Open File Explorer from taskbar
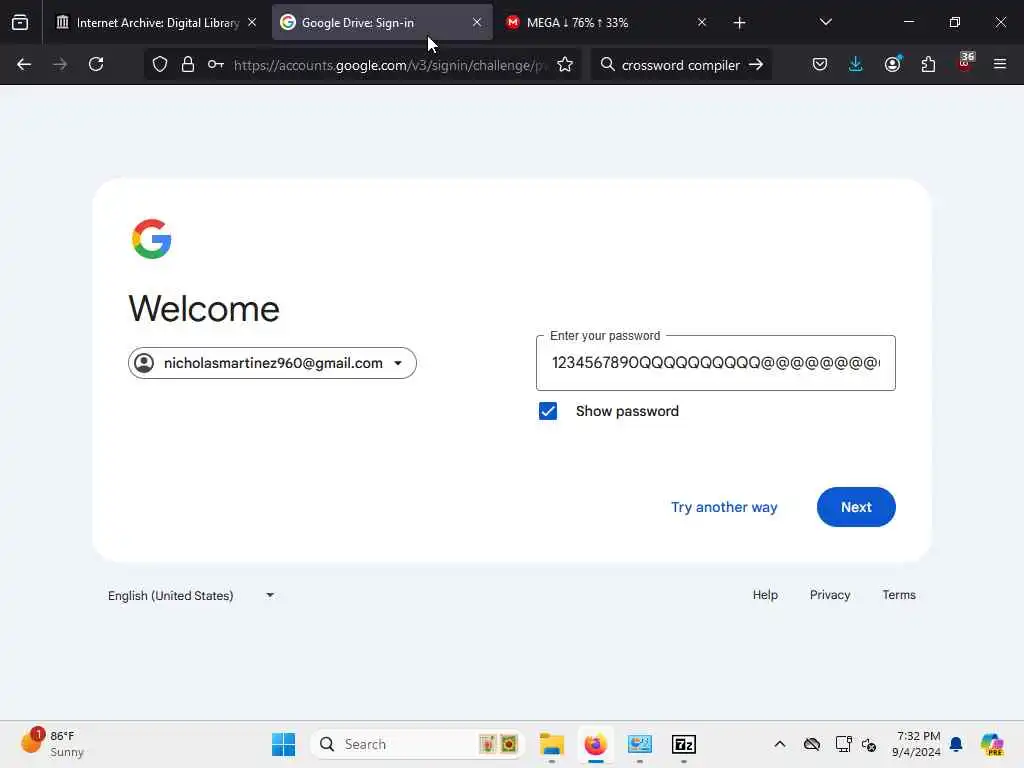 [x=552, y=744]
